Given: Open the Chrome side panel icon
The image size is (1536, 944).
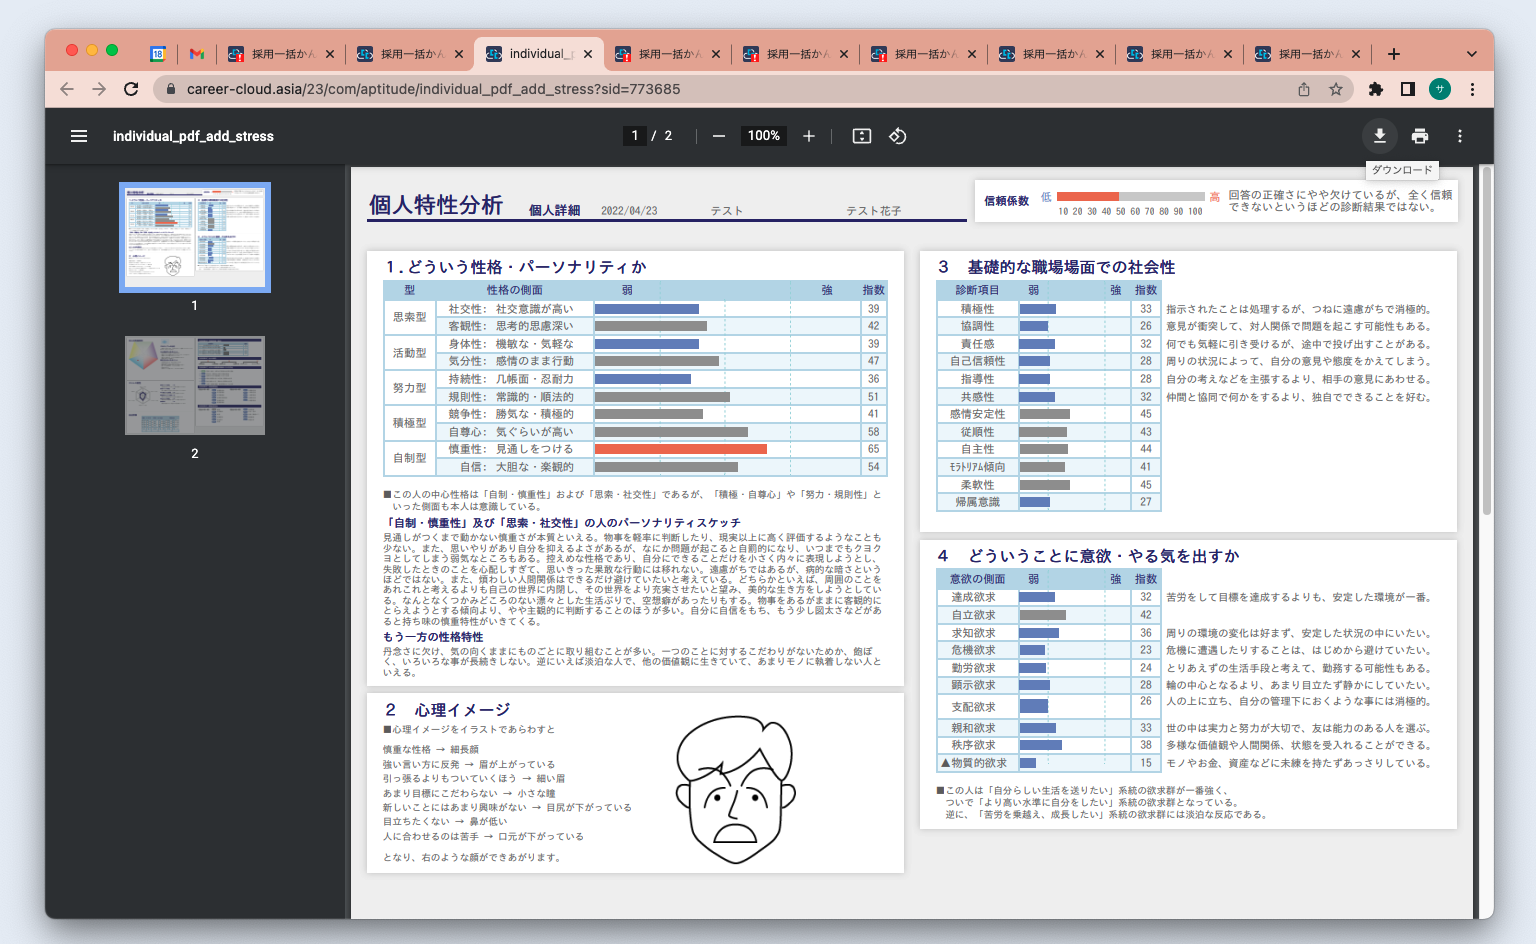Looking at the screenshot, I should coord(1407,89).
